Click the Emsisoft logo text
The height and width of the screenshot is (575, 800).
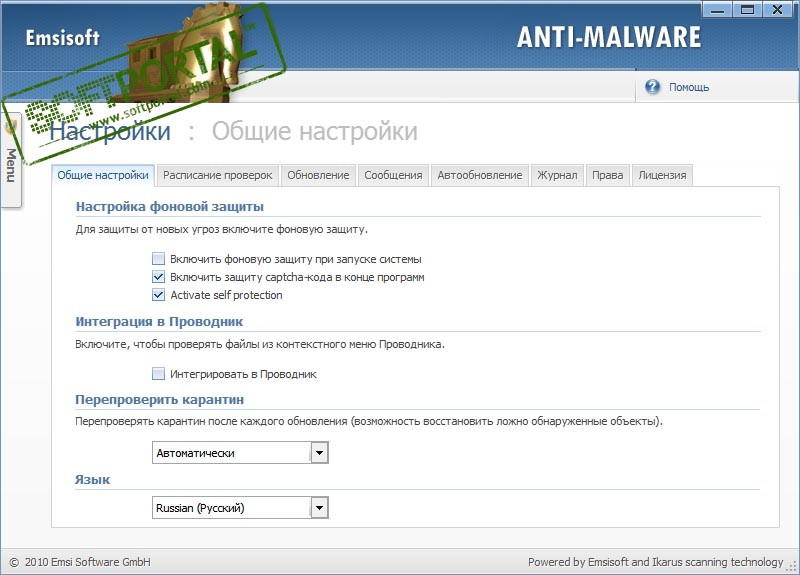63,38
